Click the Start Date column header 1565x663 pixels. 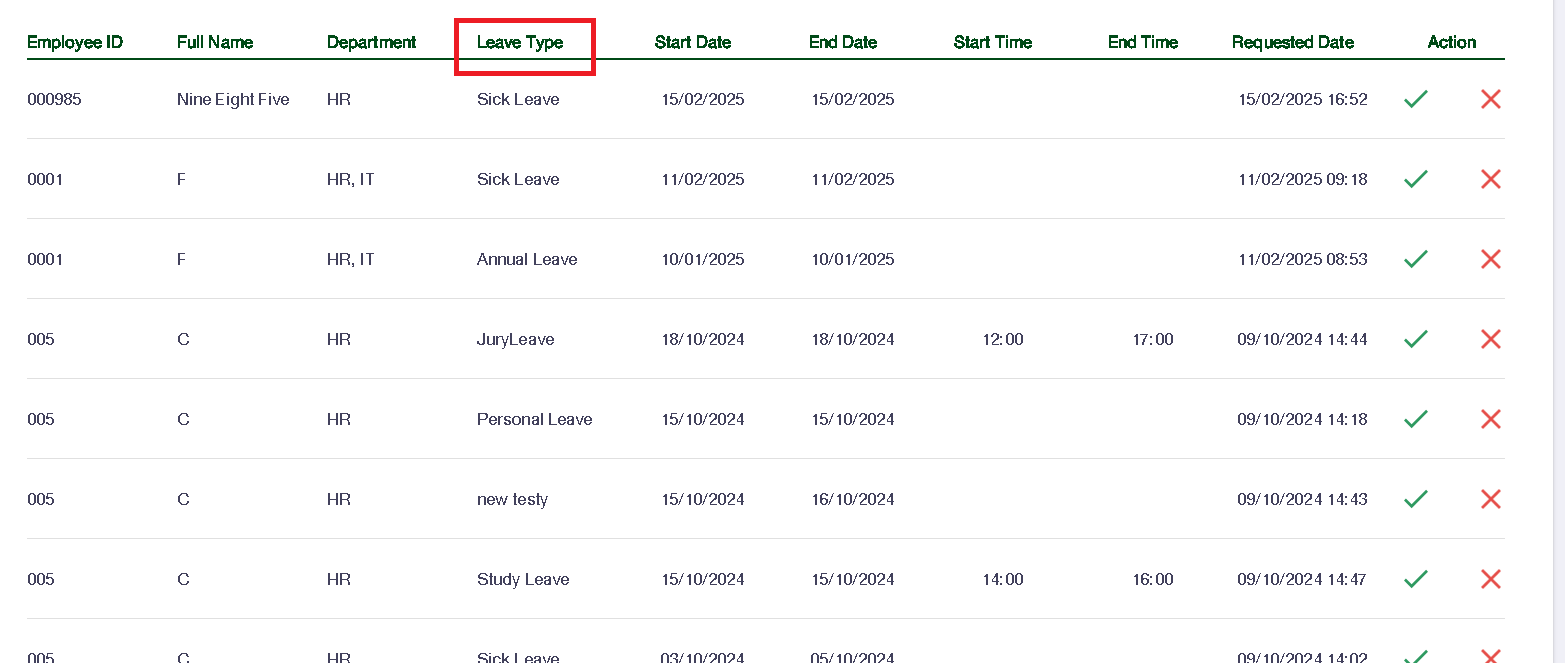coord(692,42)
